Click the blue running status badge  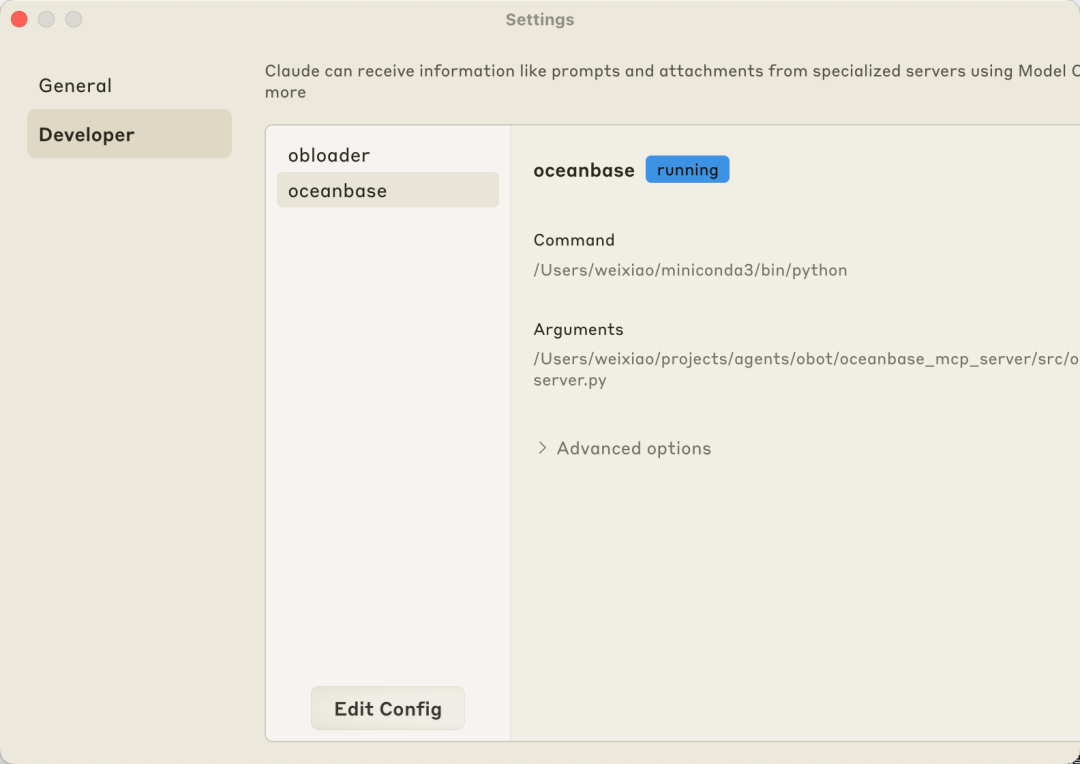tap(687, 170)
